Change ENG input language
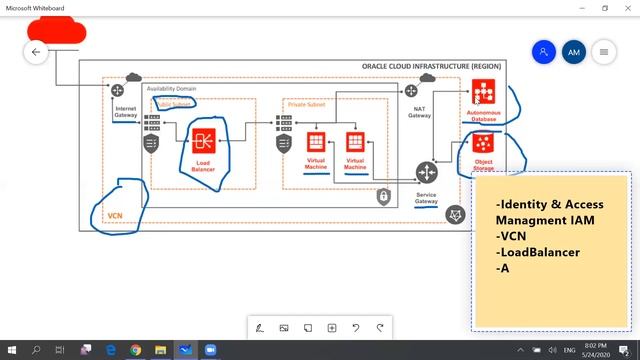The image size is (640, 360). (569, 350)
